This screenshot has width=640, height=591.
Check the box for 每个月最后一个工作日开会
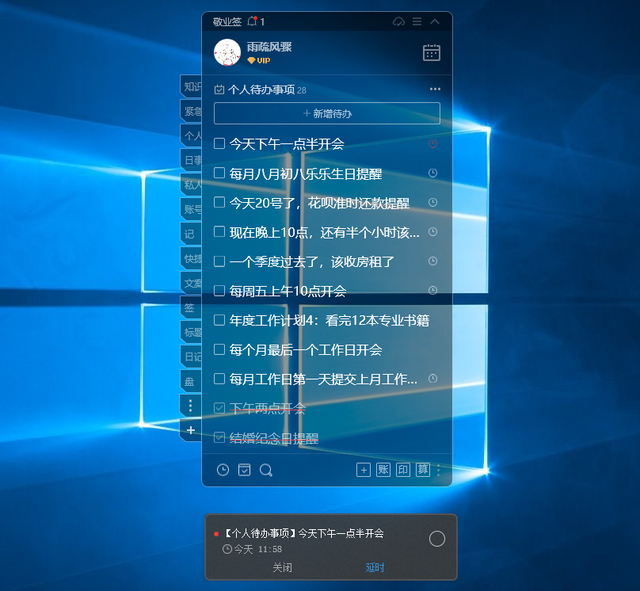[219, 349]
